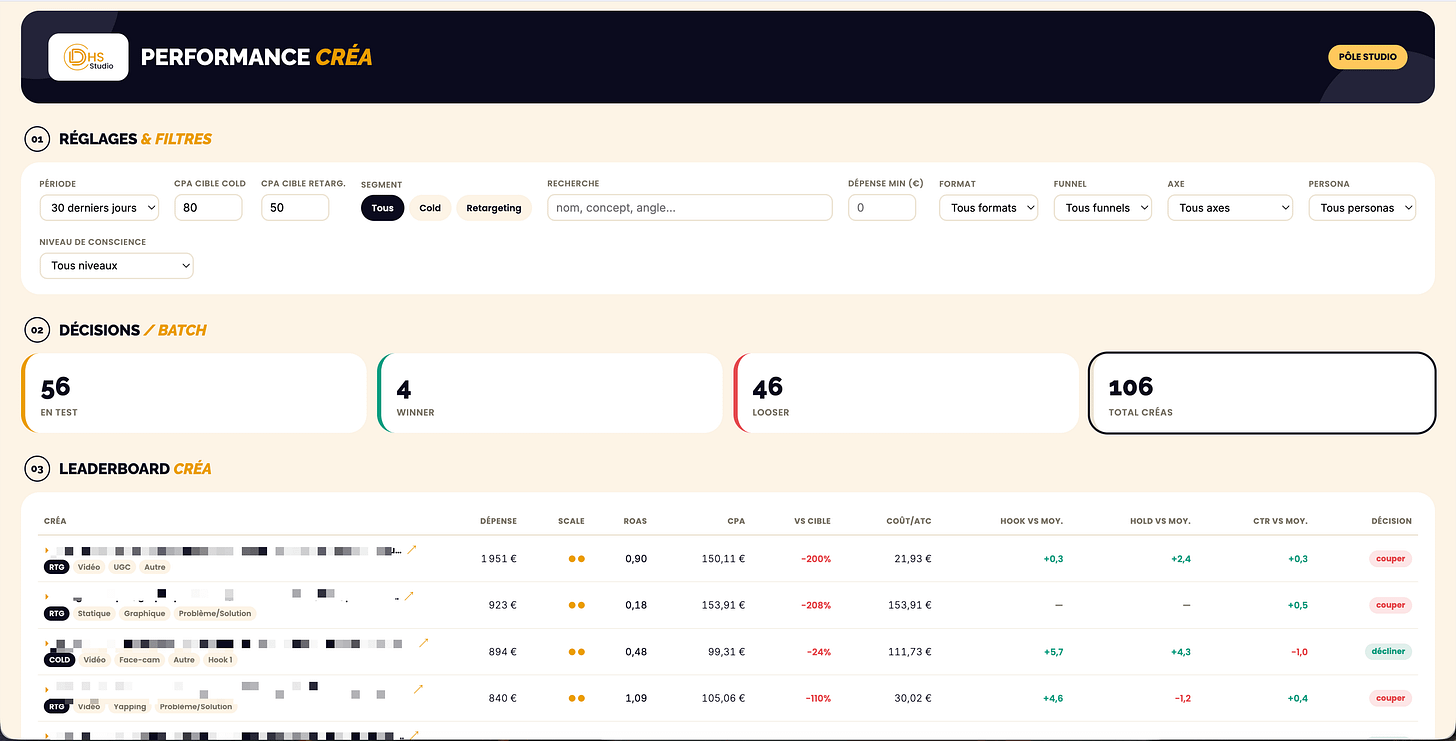Sort by the Coût/ATC column header
The image size is (1456, 741).
pos(909,521)
